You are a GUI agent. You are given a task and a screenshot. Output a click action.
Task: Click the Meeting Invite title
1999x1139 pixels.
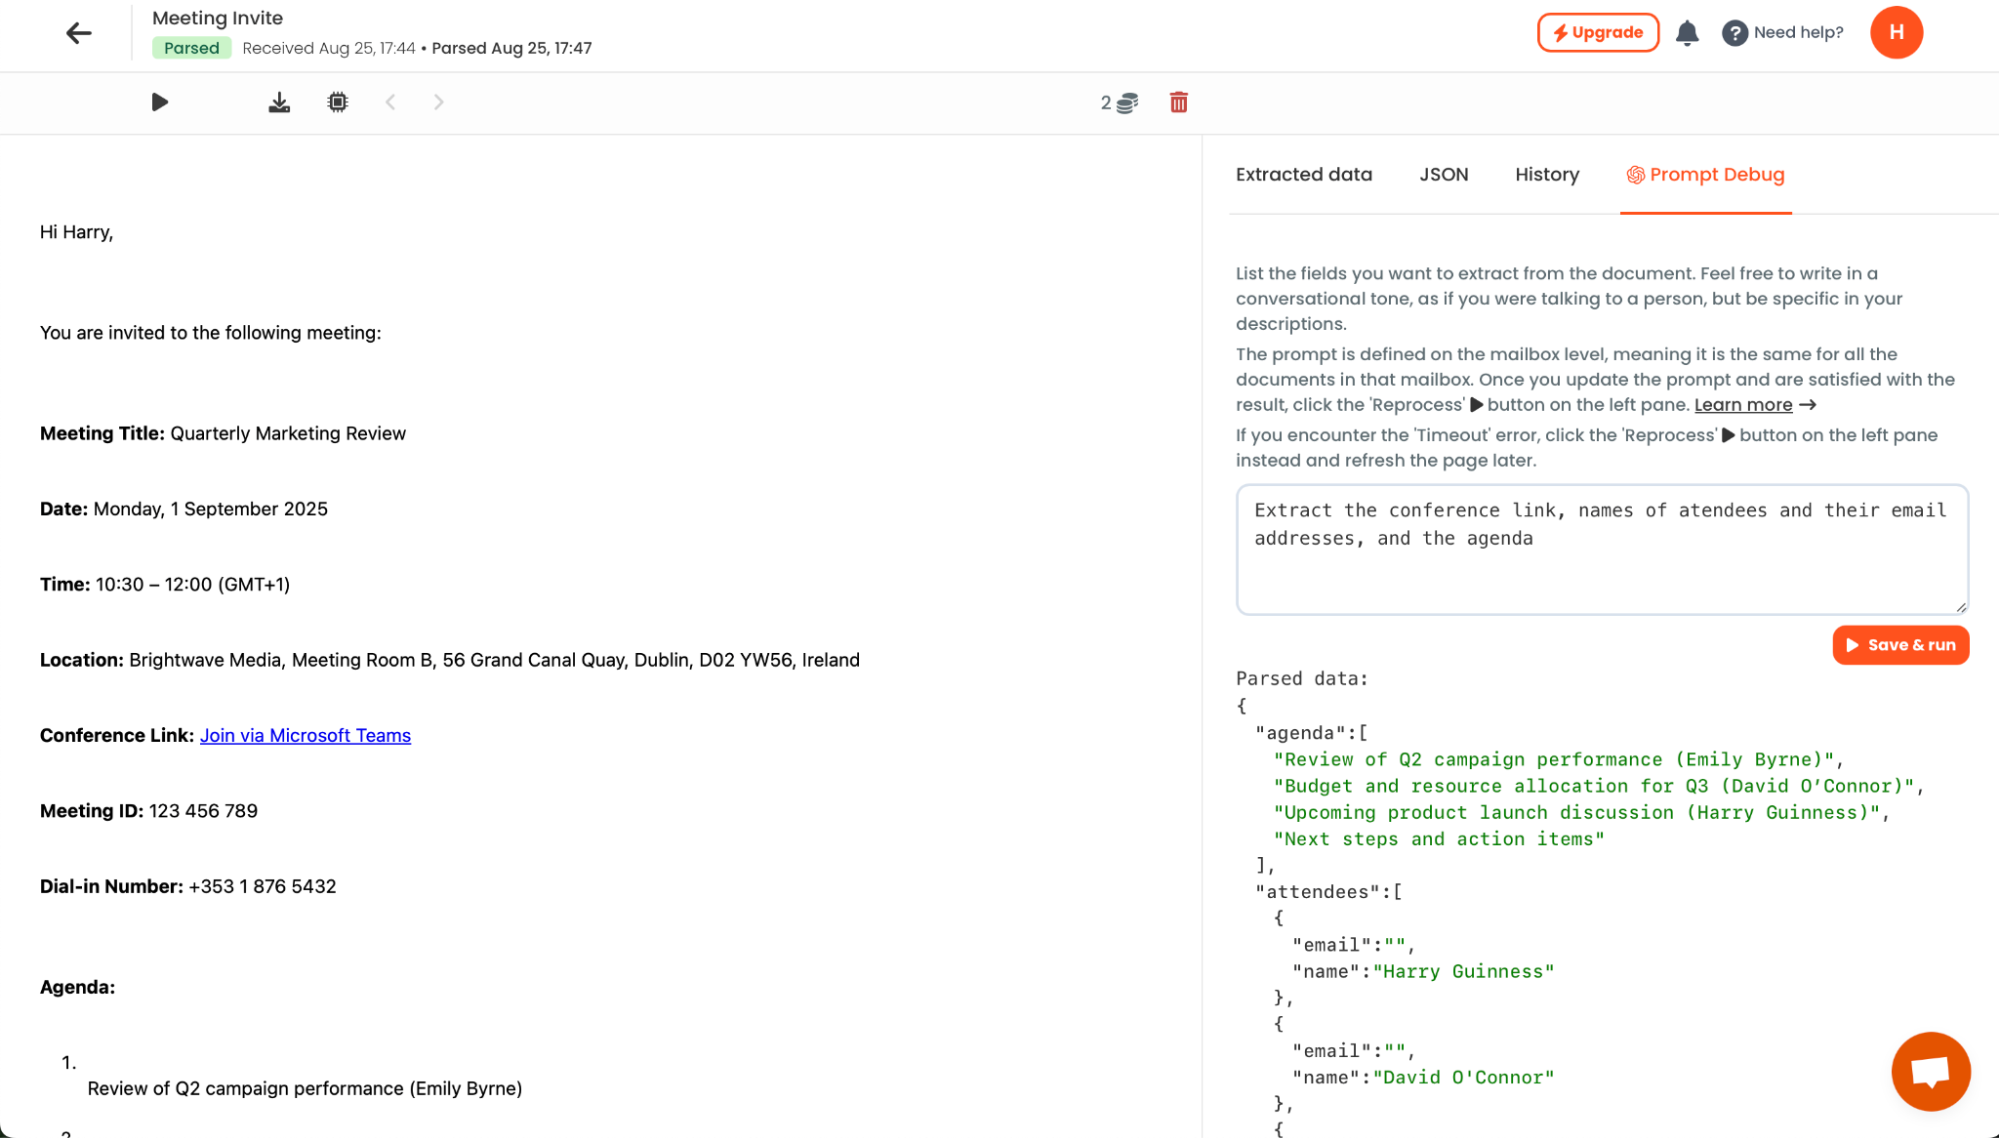217,18
